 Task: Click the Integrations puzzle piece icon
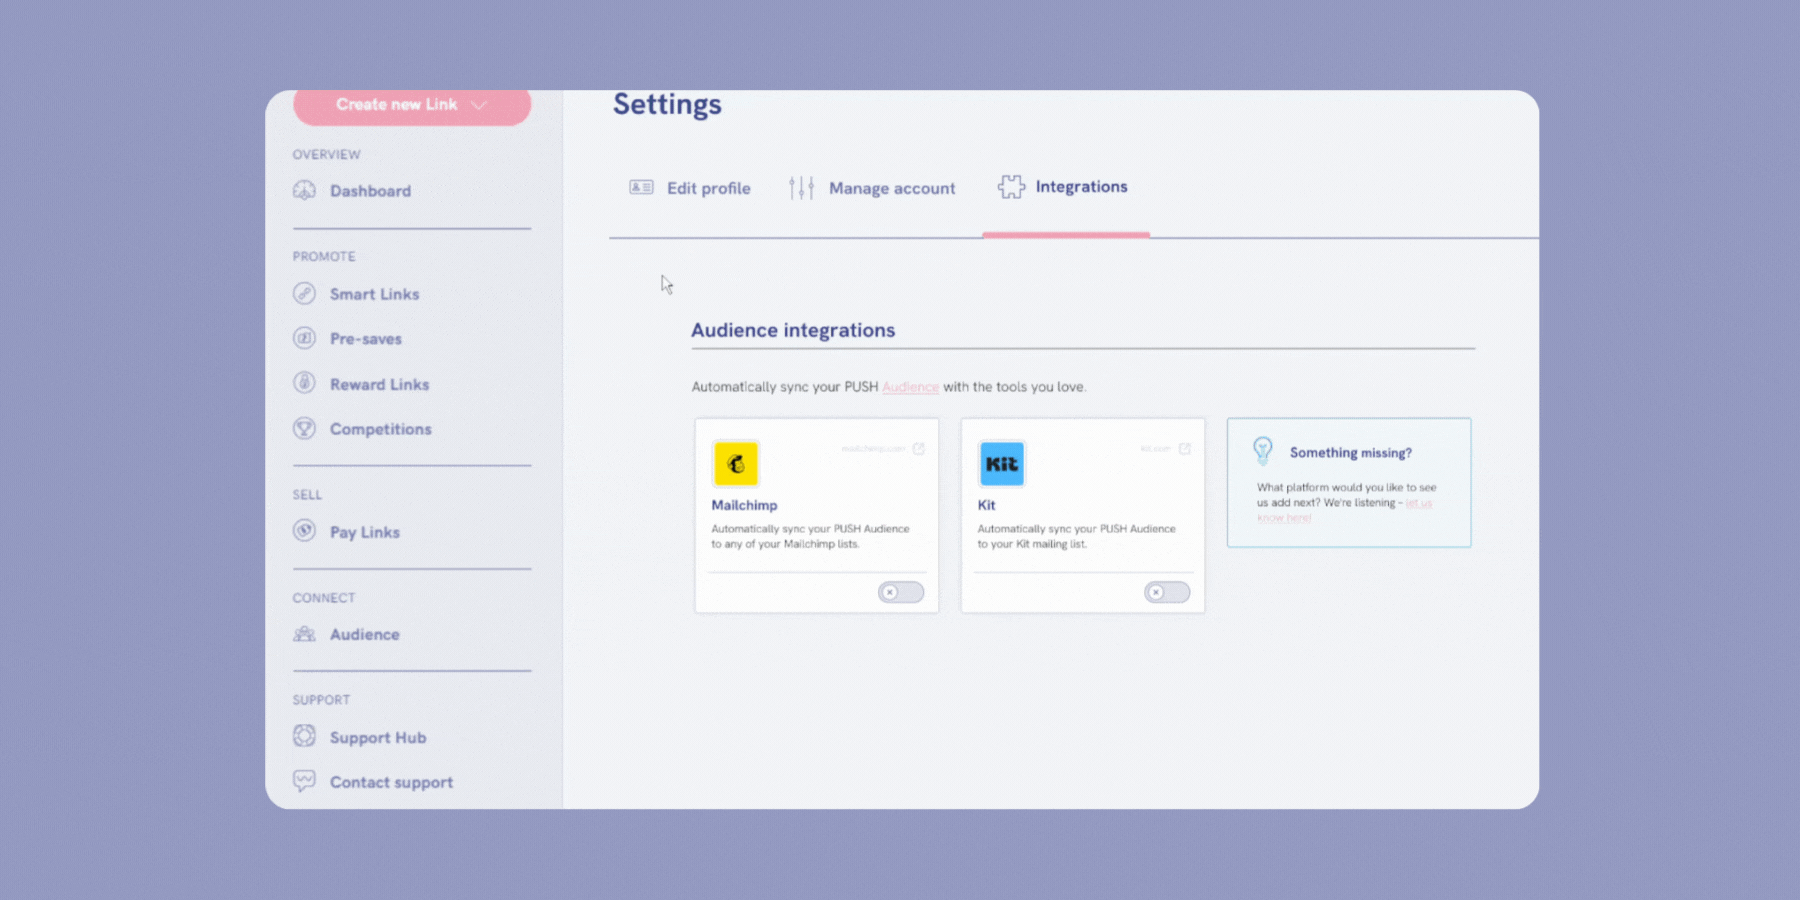1011,187
